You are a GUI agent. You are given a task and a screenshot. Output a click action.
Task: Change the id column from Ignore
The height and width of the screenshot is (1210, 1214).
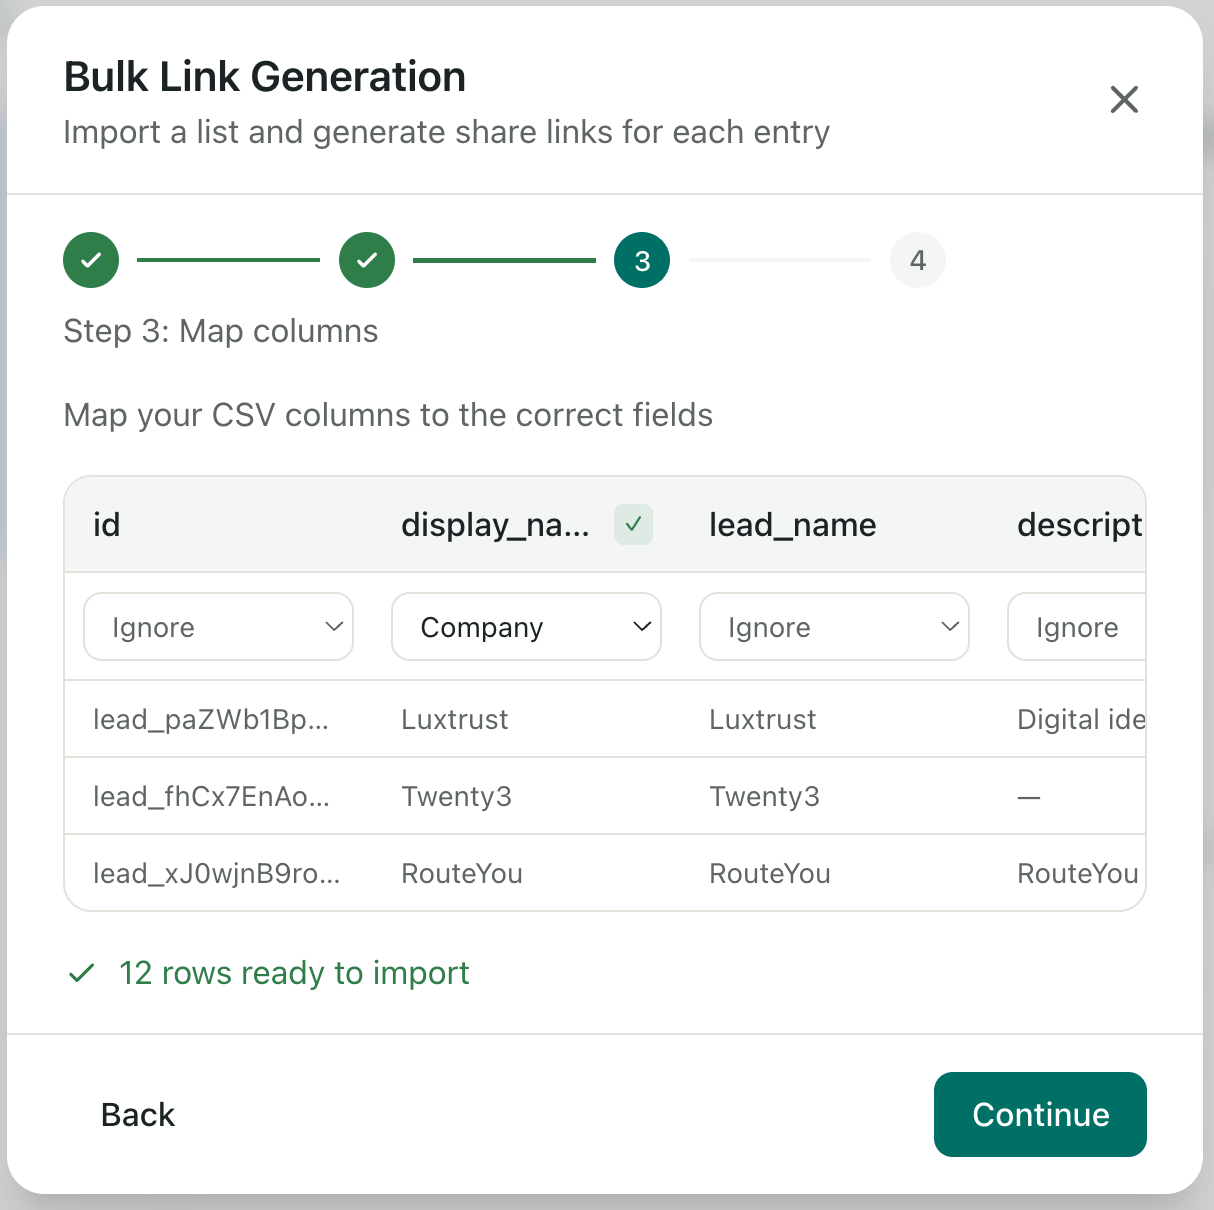pos(218,627)
